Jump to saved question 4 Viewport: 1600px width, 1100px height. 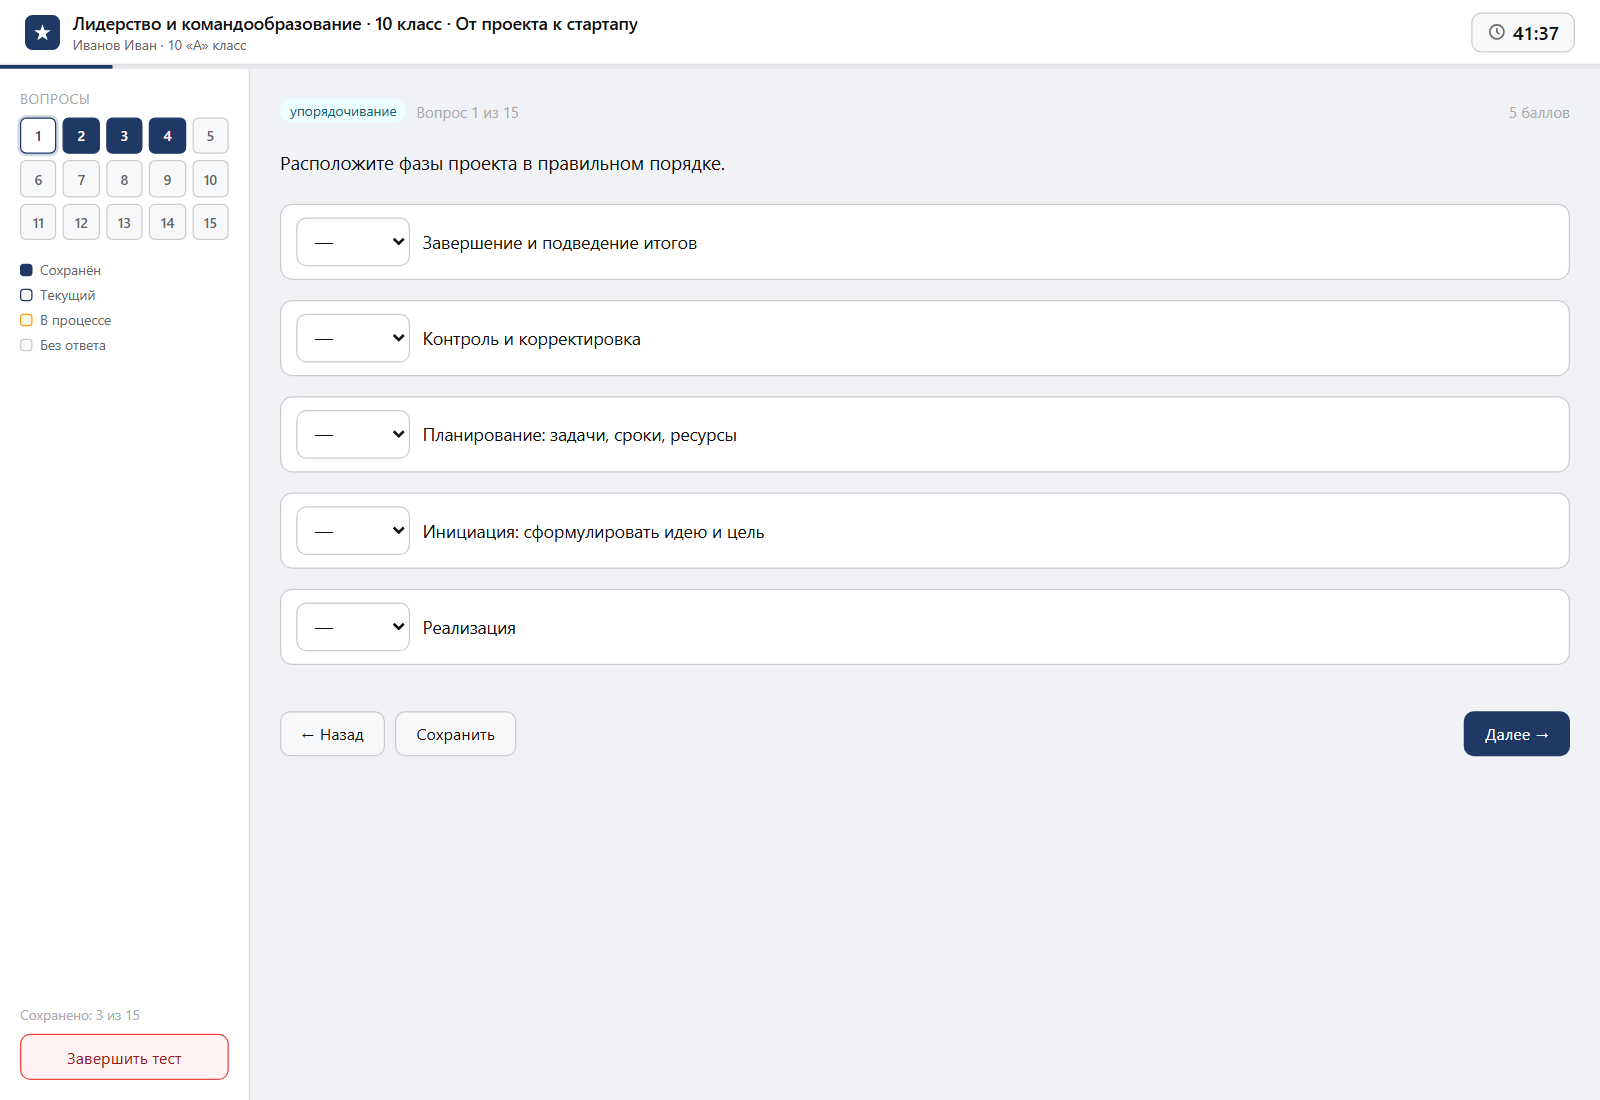[167, 136]
